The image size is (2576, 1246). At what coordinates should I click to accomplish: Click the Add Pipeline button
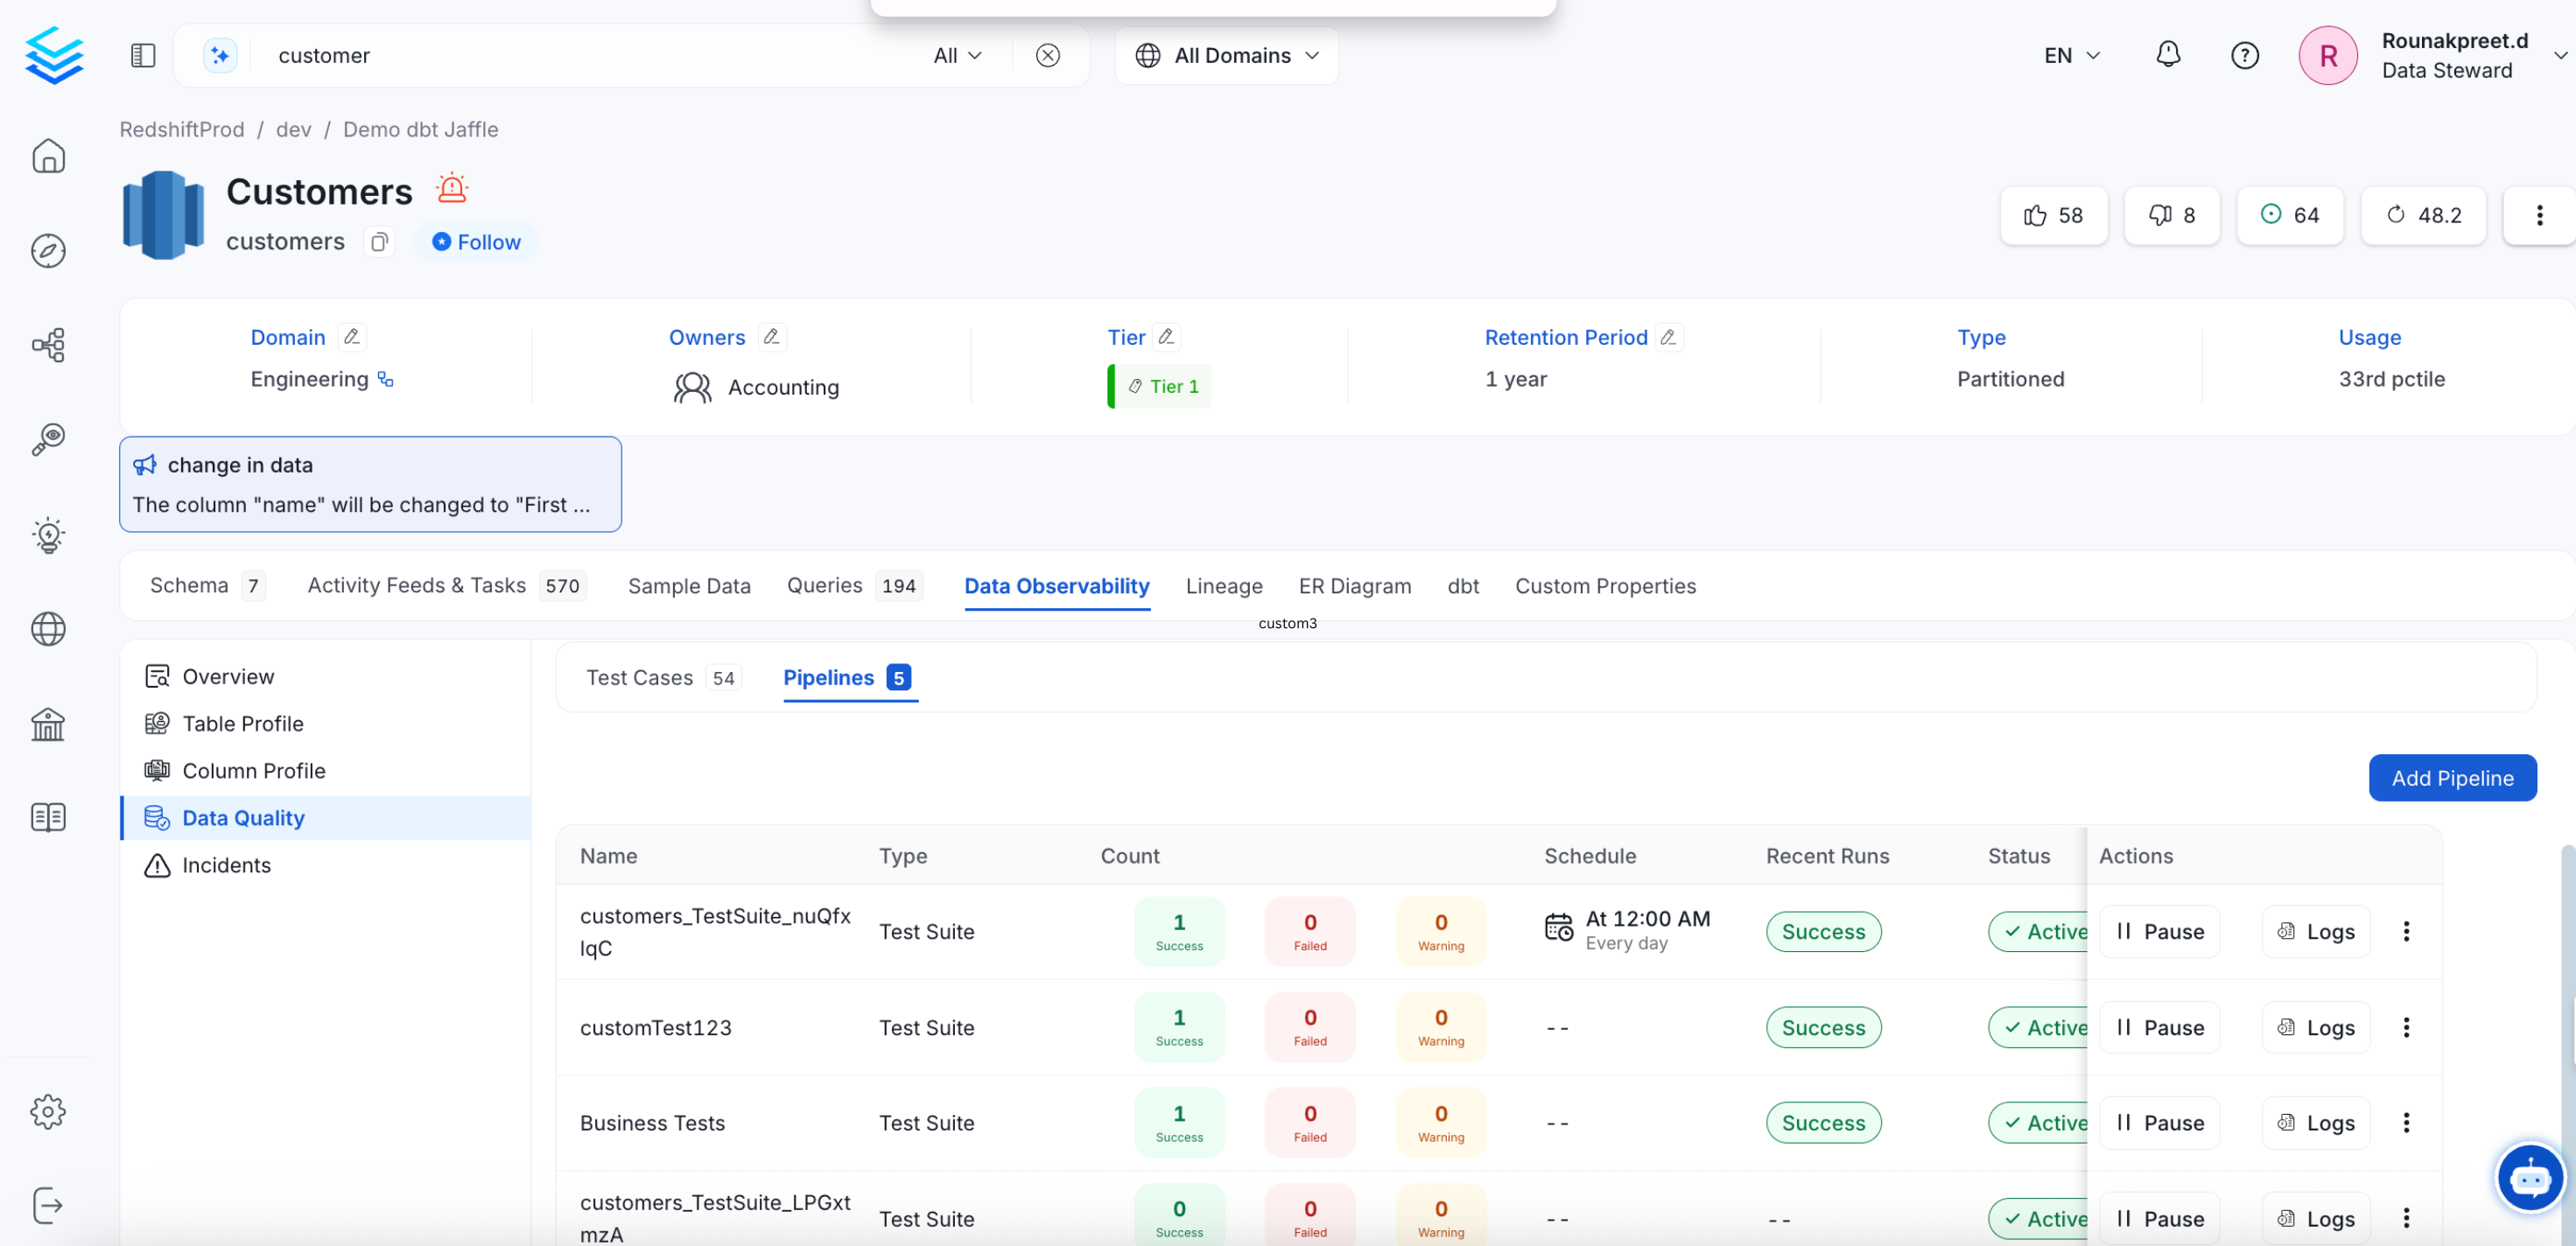pos(2452,778)
